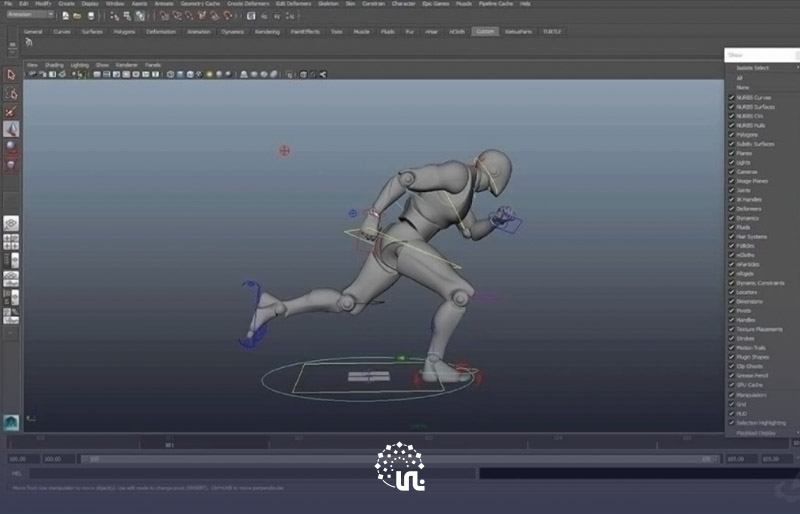Screen dimensions: 800x514
Task: Switch to four view layout
Action: (11, 242)
